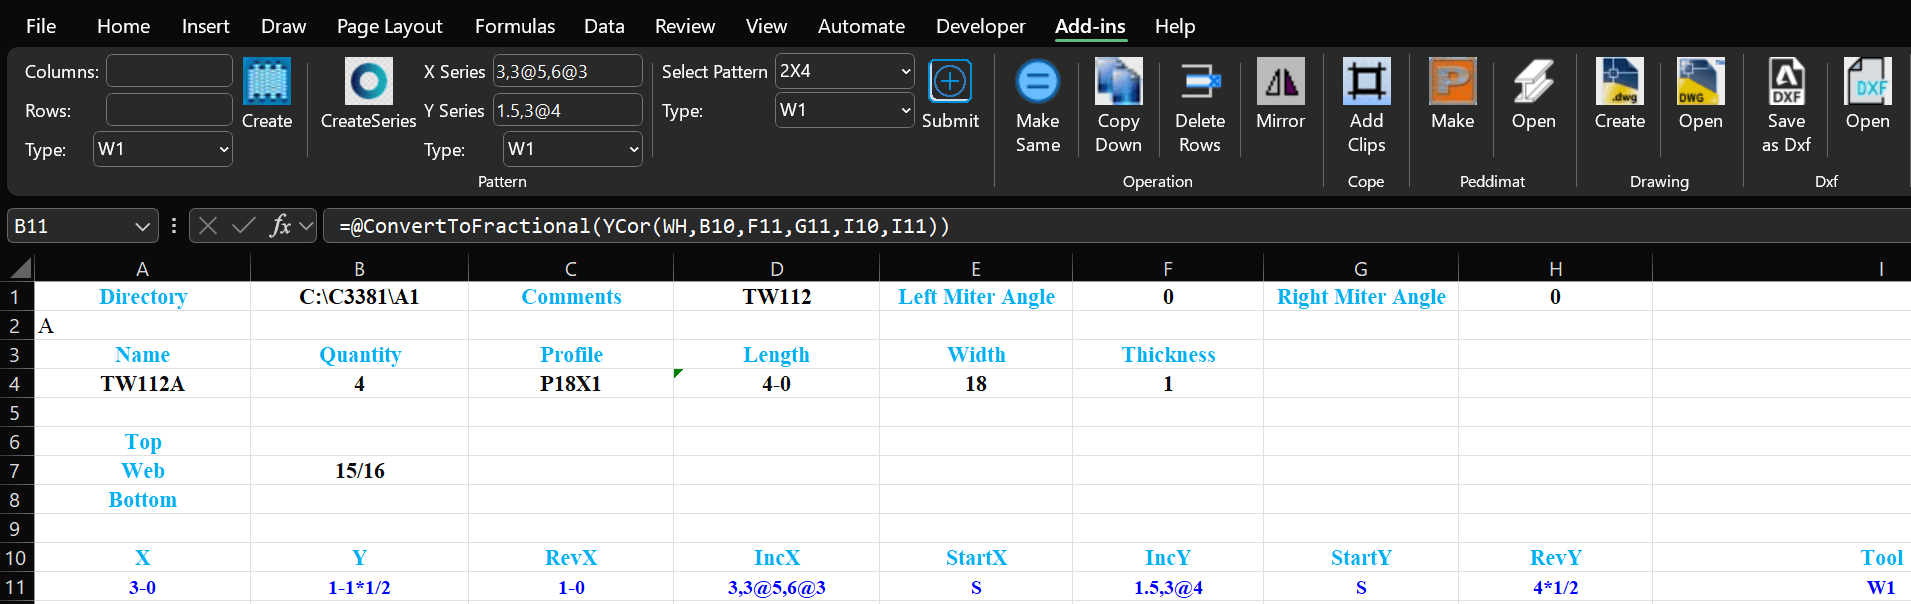Click the Create pattern grid icon
The image size is (1911, 604).
[x=267, y=82]
